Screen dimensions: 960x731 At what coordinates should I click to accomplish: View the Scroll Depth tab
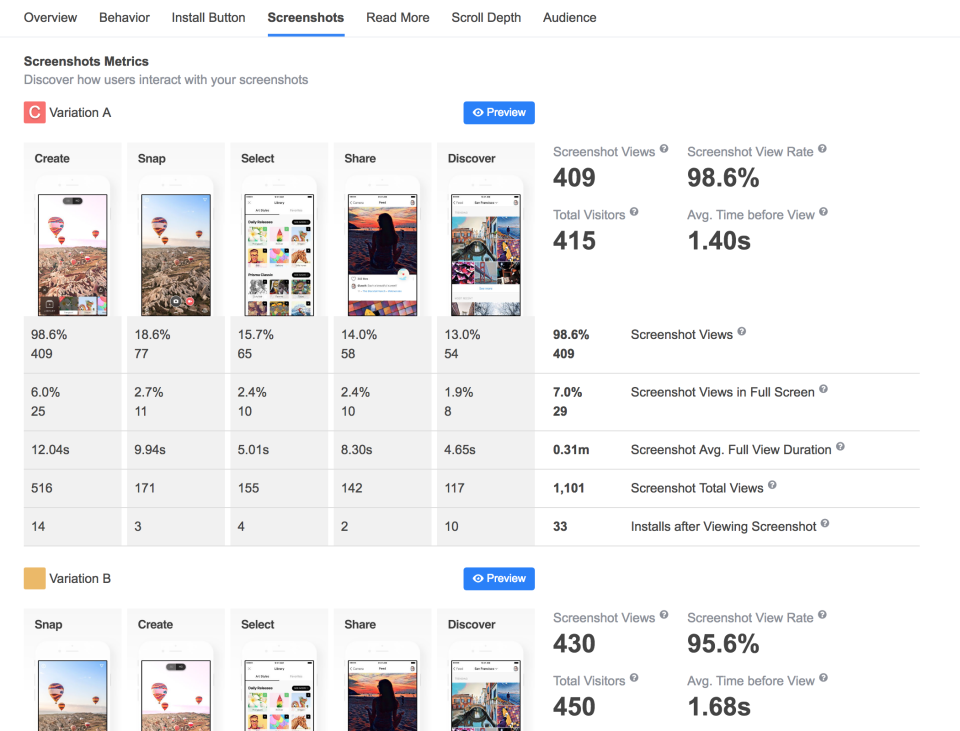[x=486, y=17]
